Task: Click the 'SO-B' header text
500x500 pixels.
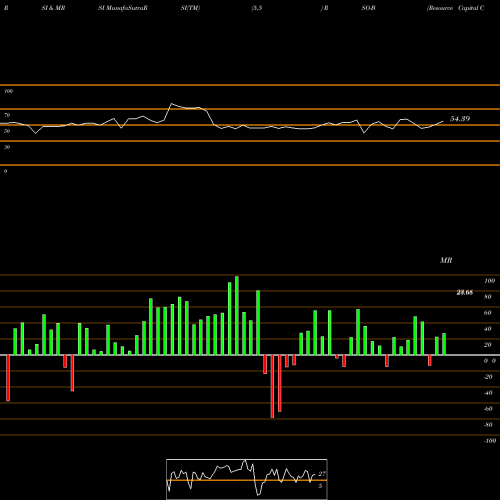Action: [368, 8]
